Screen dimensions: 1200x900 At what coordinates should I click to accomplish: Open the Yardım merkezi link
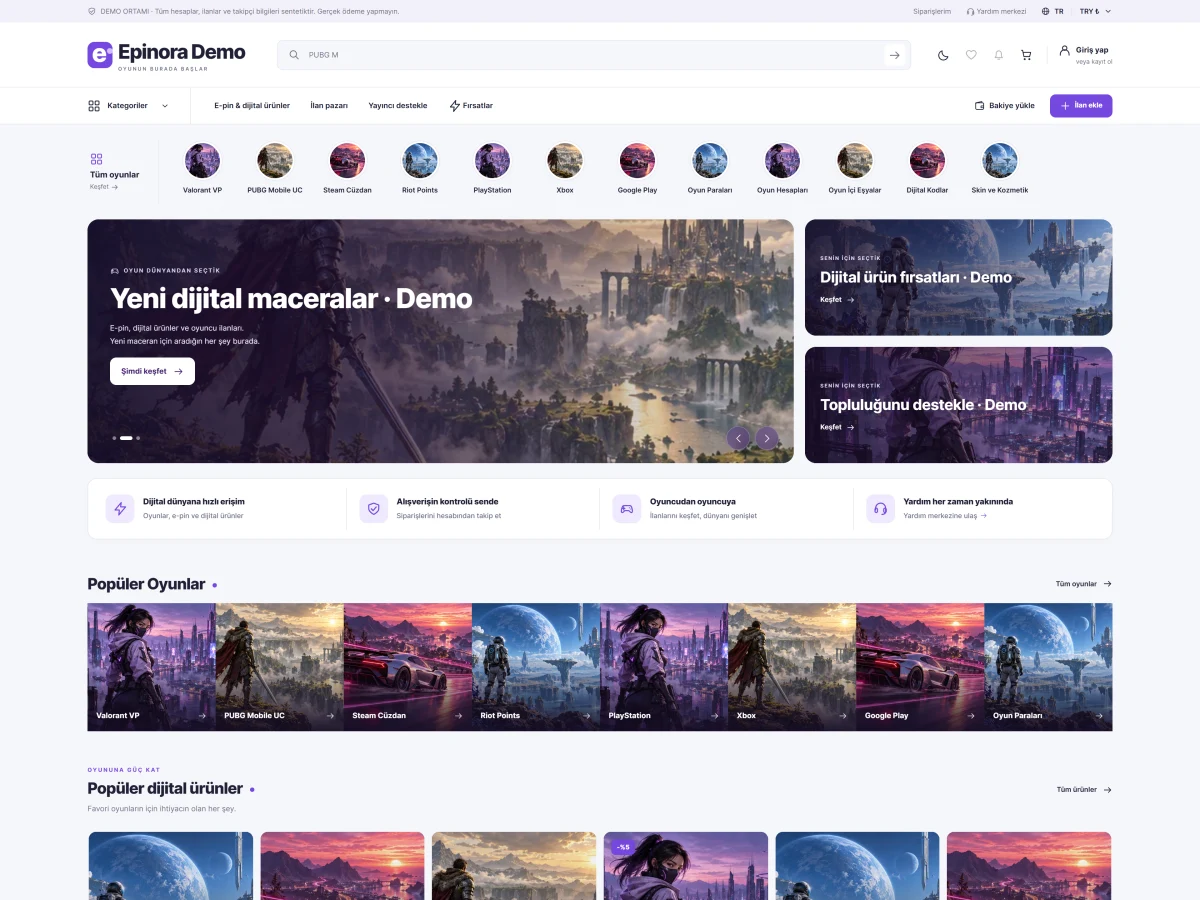pos(996,11)
